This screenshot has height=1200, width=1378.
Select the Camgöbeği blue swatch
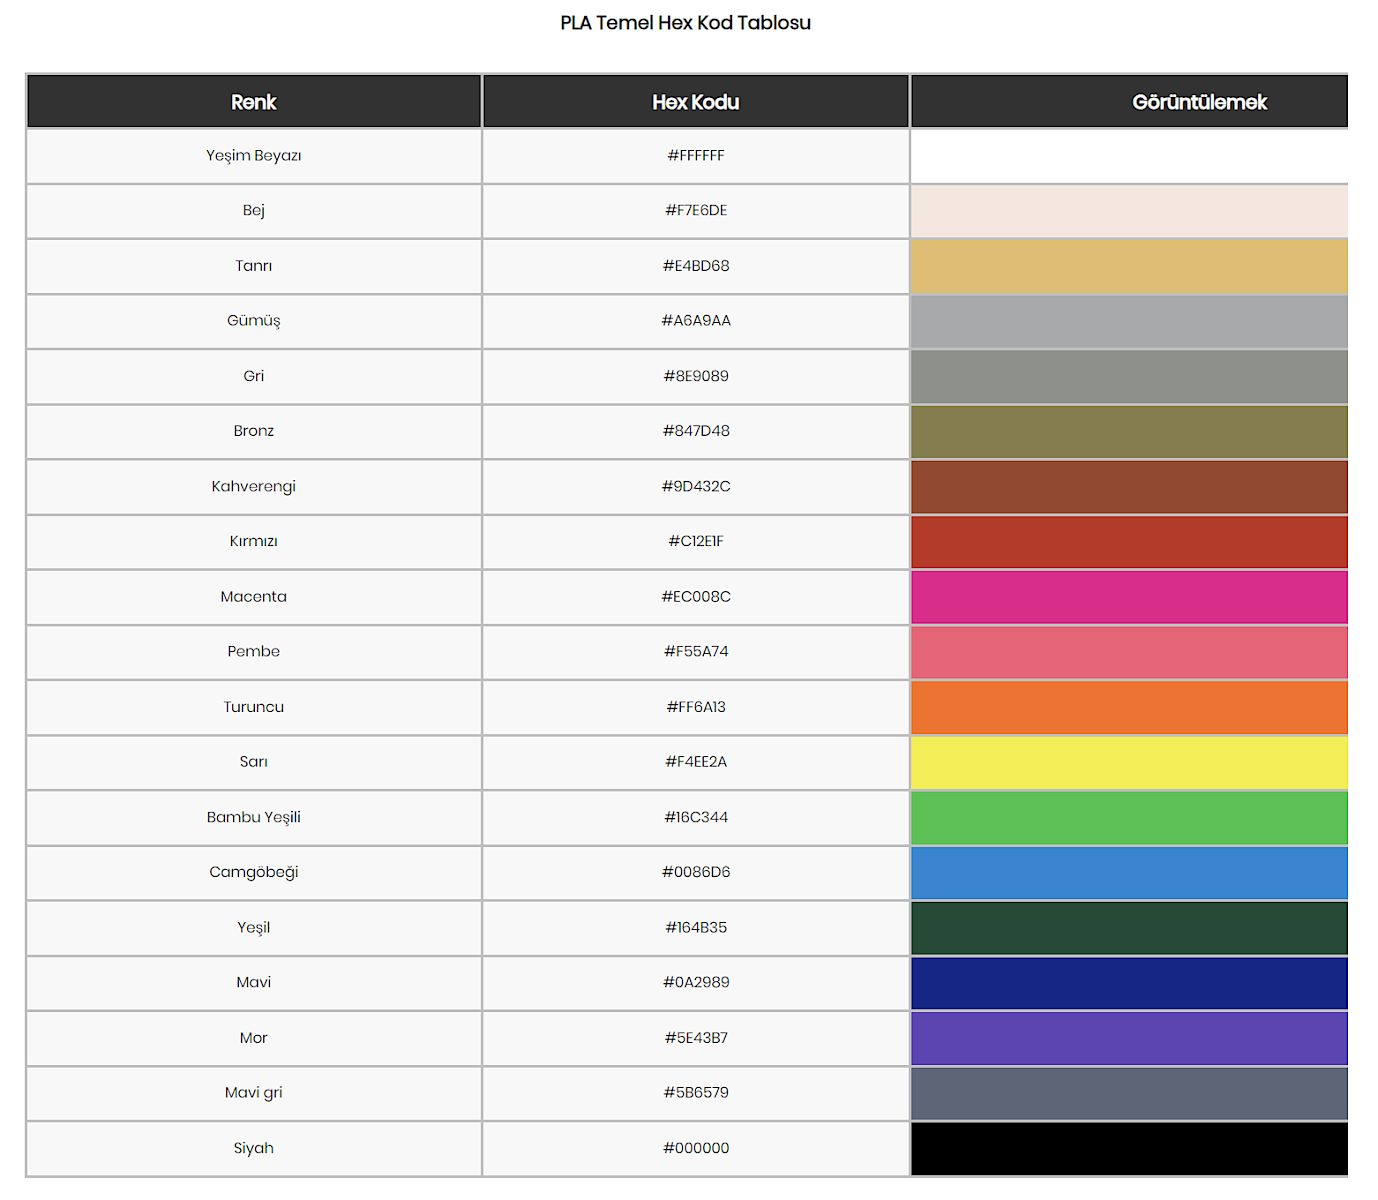coord(1128,872)
